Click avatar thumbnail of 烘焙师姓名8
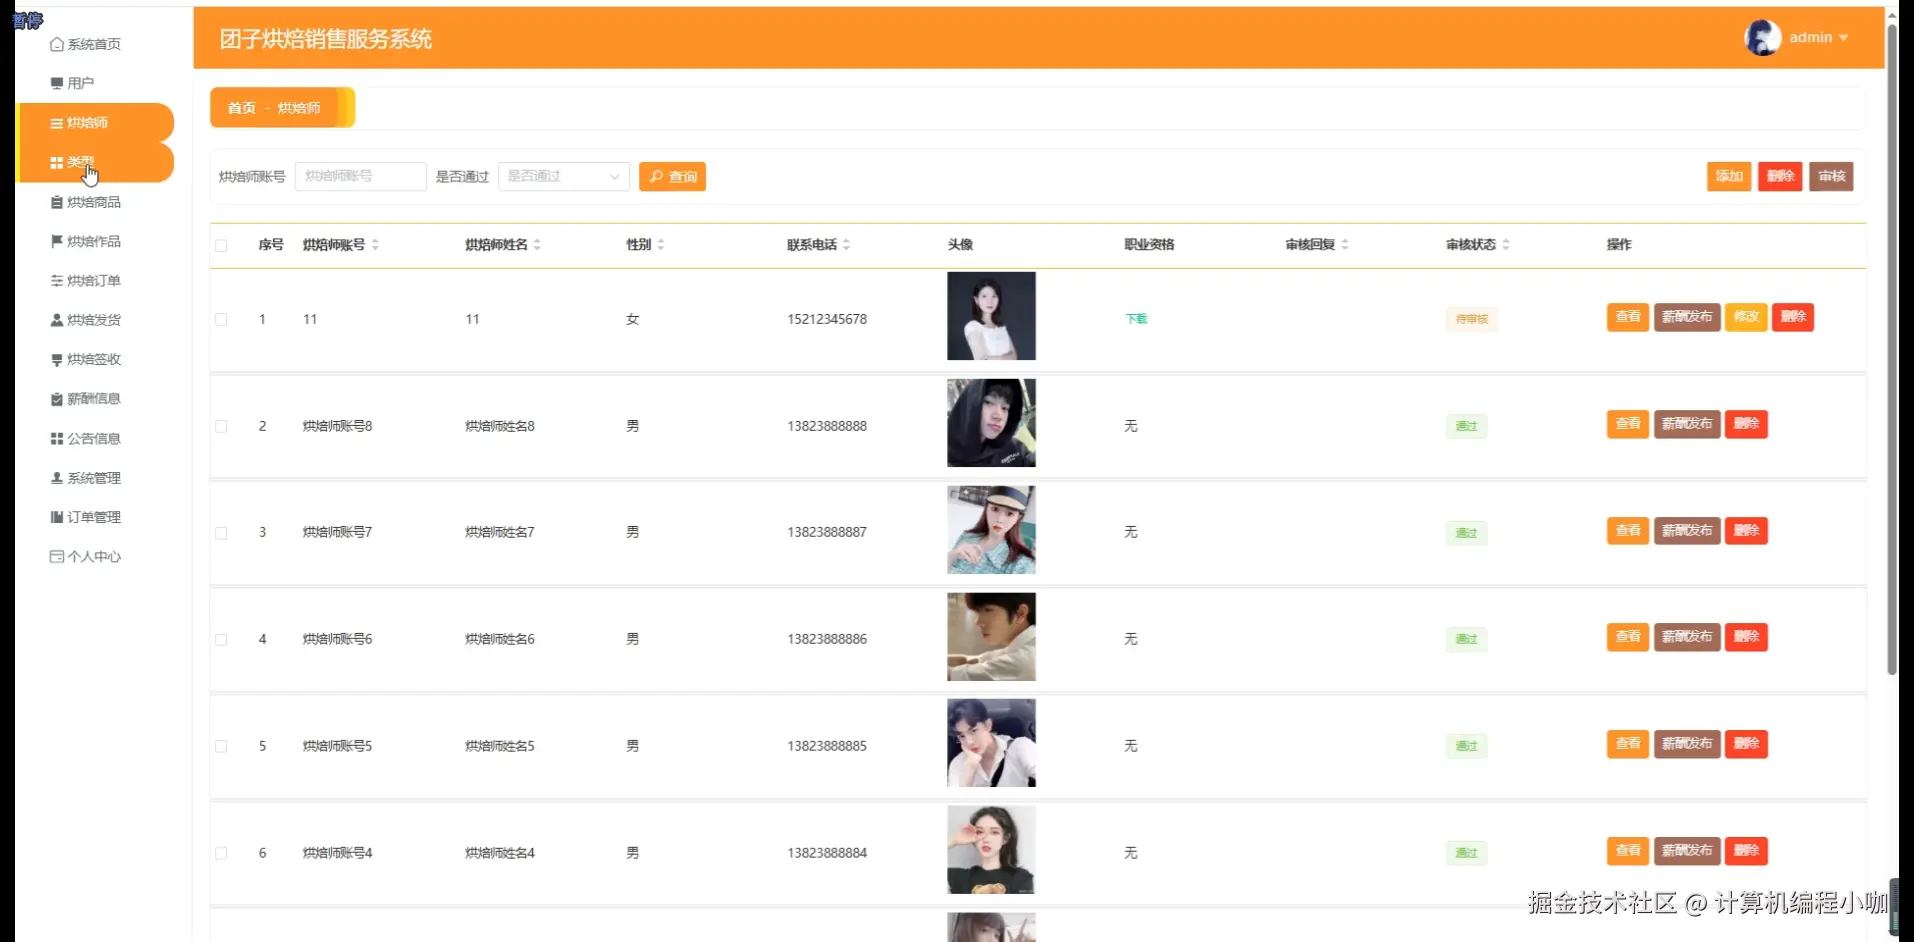 [x=991, y=423]
